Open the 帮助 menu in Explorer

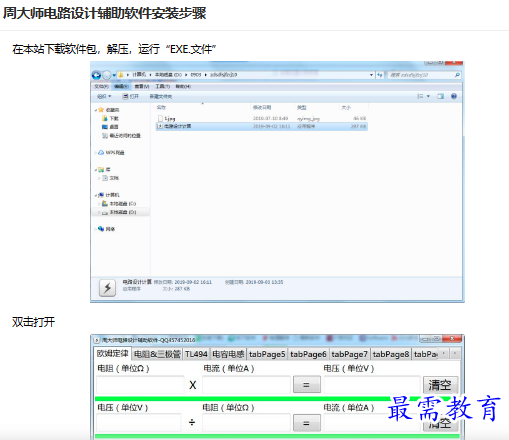183,87
